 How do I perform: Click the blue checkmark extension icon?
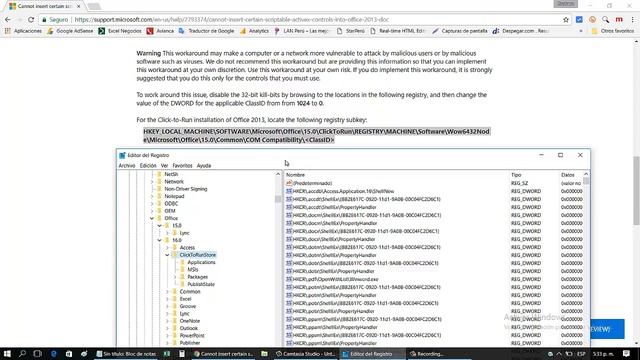tap(579, 20)
